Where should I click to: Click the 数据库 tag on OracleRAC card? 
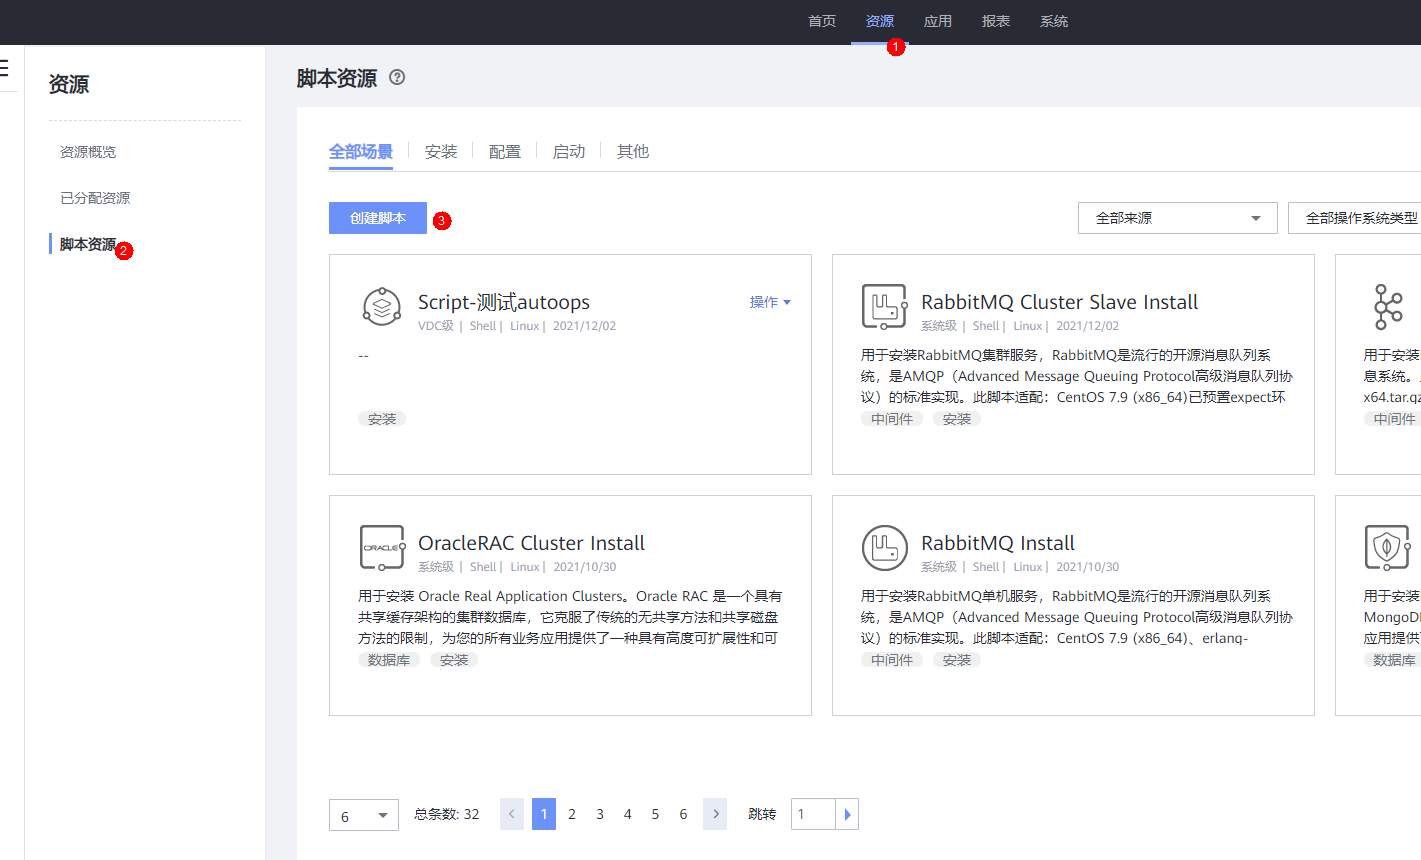point(389,660)
